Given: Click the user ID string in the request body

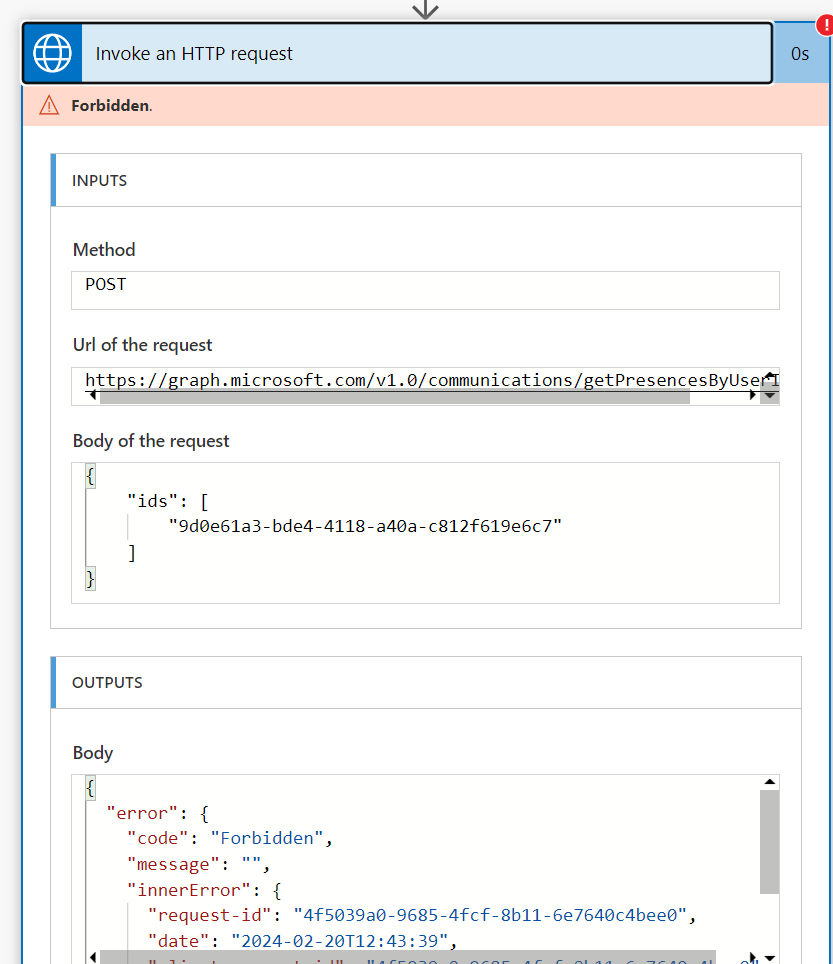Looking at the screenshot, I should click(364, 525).
